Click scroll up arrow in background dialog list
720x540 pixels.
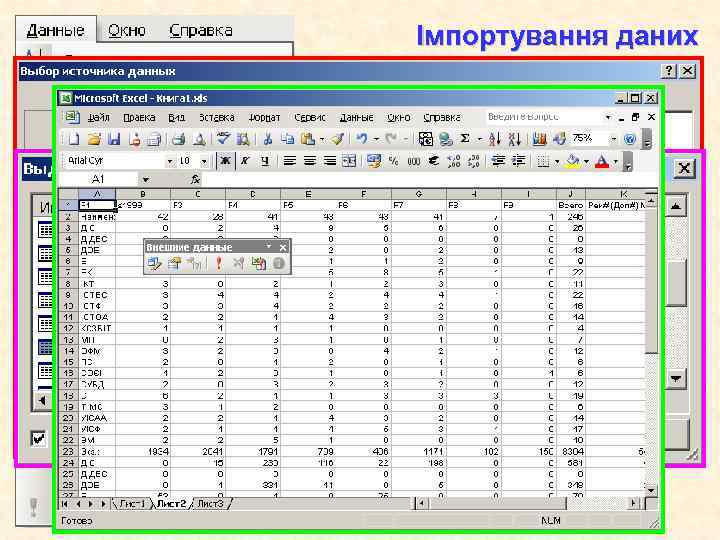(675, 206)
